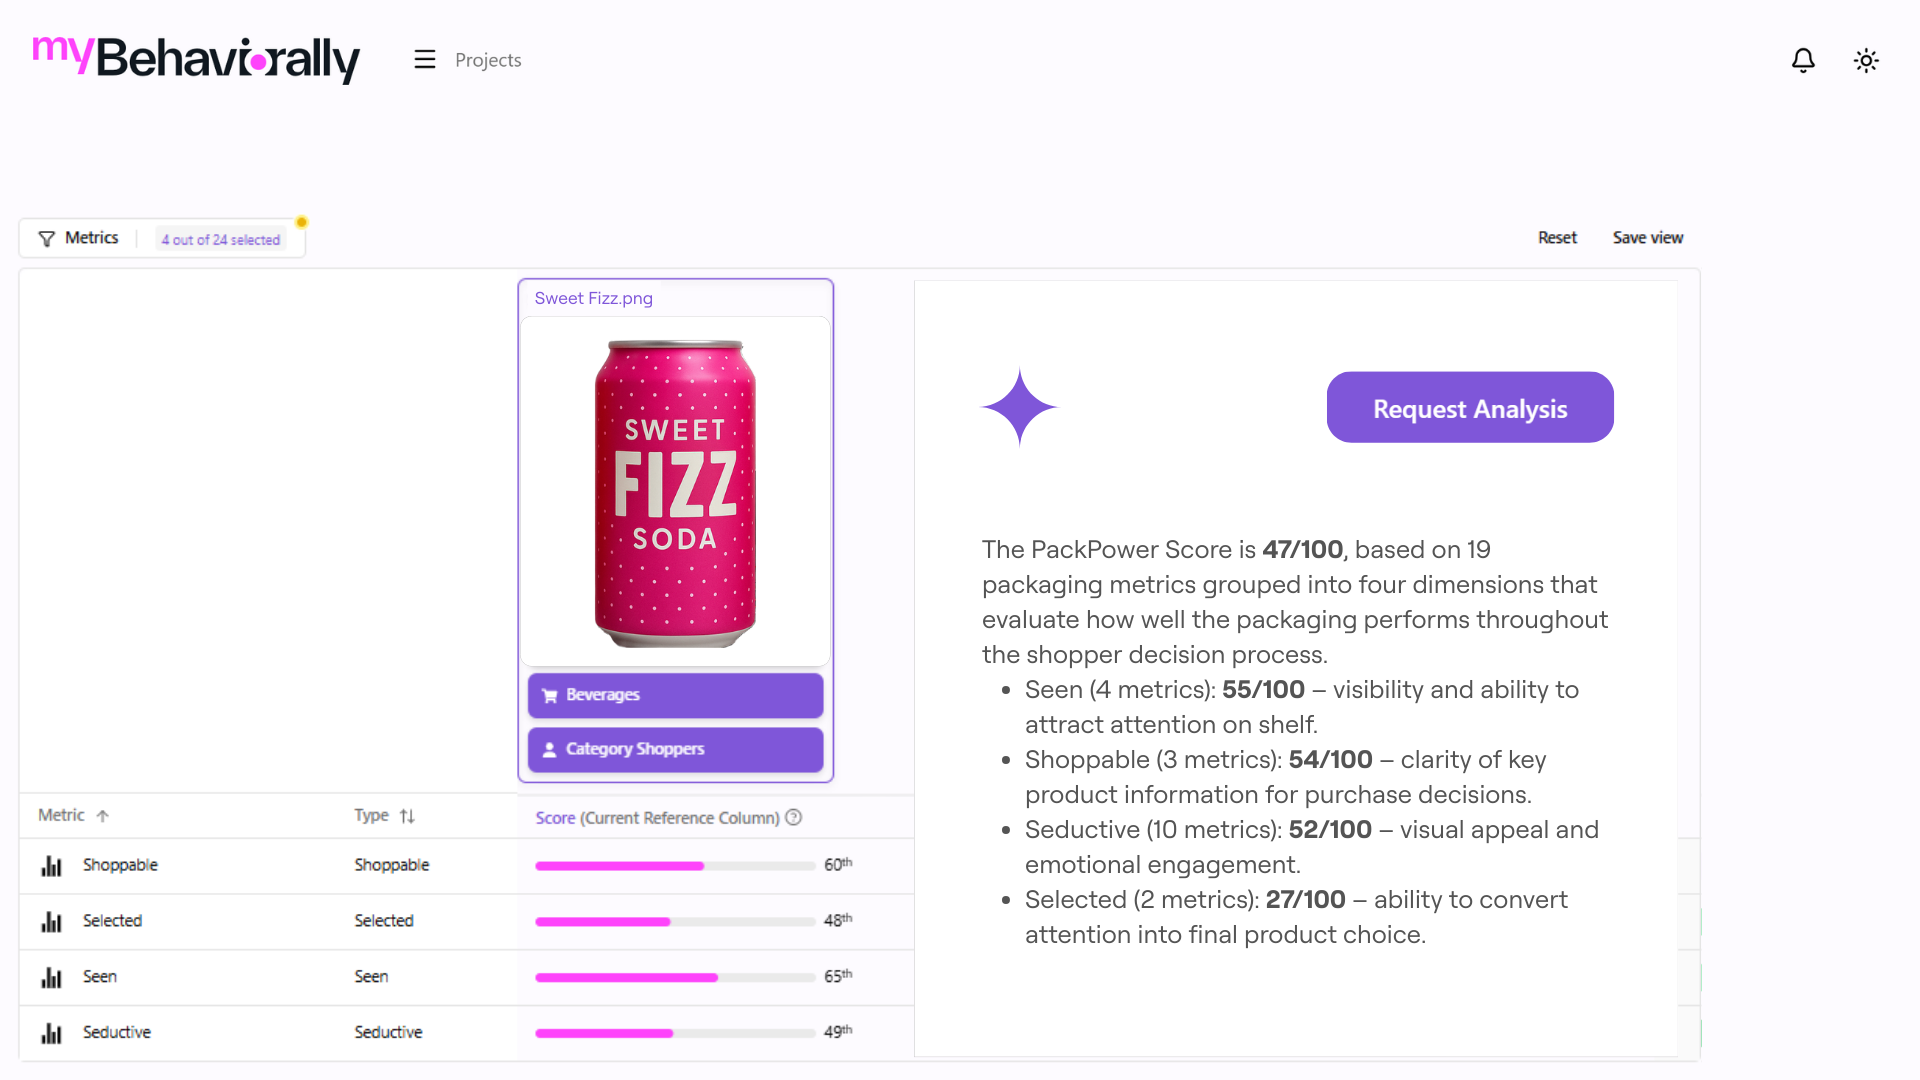Click the bar chart icon beside Seen
This screenshot has width=1920, height=1080.
click(51, 978)
